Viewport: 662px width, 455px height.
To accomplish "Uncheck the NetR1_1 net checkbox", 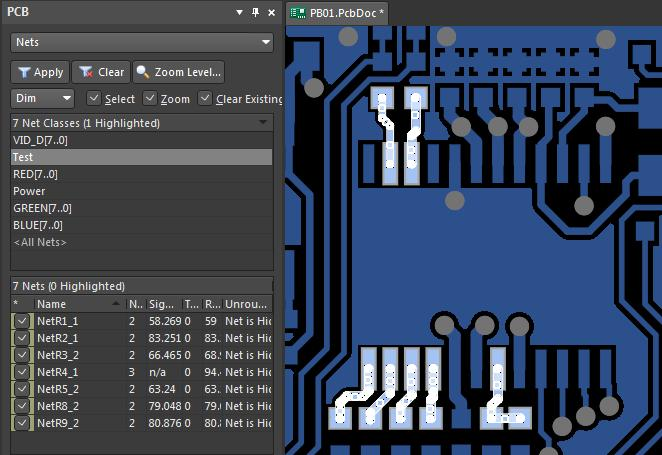I will pyautogui.click(x=22, y=321).
